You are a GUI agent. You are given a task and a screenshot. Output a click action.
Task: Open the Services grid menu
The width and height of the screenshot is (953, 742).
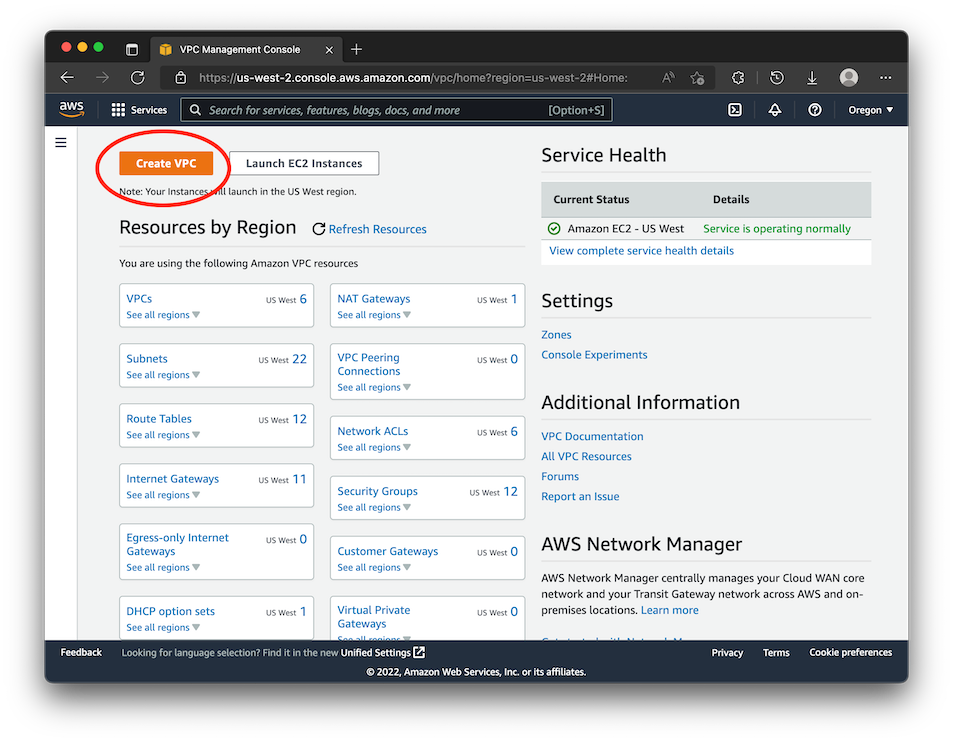139,110
